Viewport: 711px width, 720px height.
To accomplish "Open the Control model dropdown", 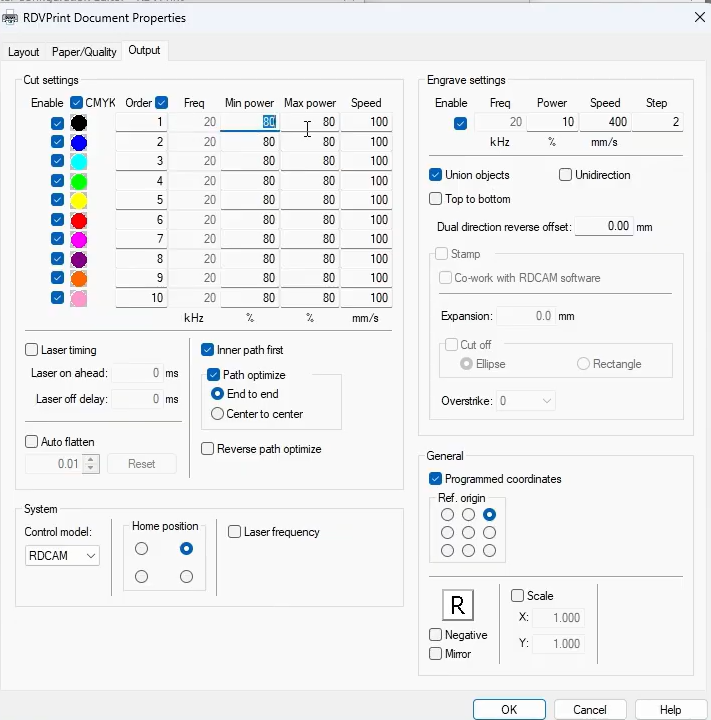I will [x=62, y=555].
